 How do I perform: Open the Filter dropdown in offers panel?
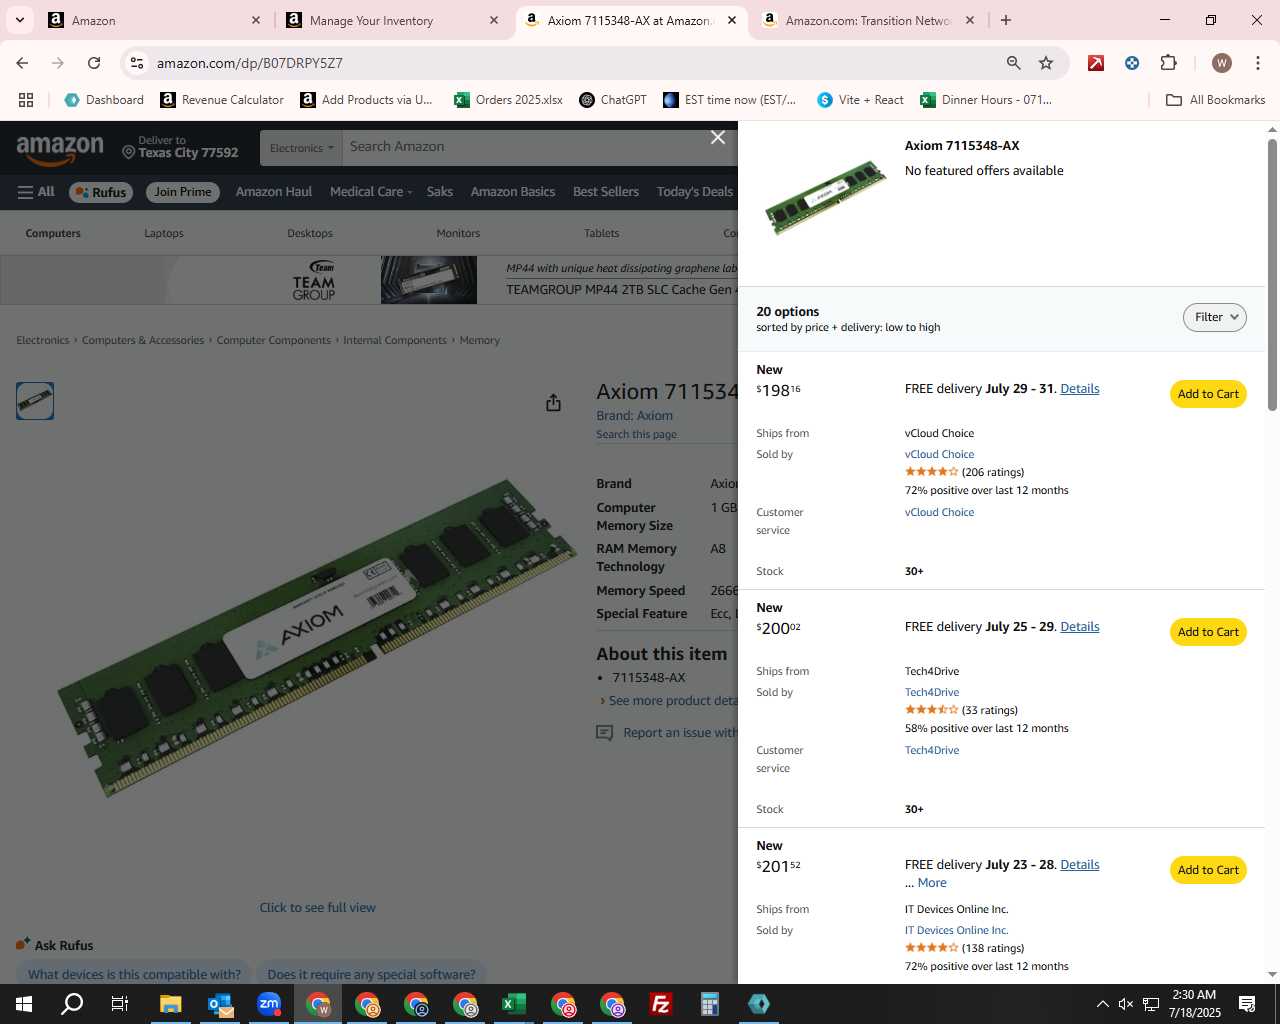(x=1215, y=317)
